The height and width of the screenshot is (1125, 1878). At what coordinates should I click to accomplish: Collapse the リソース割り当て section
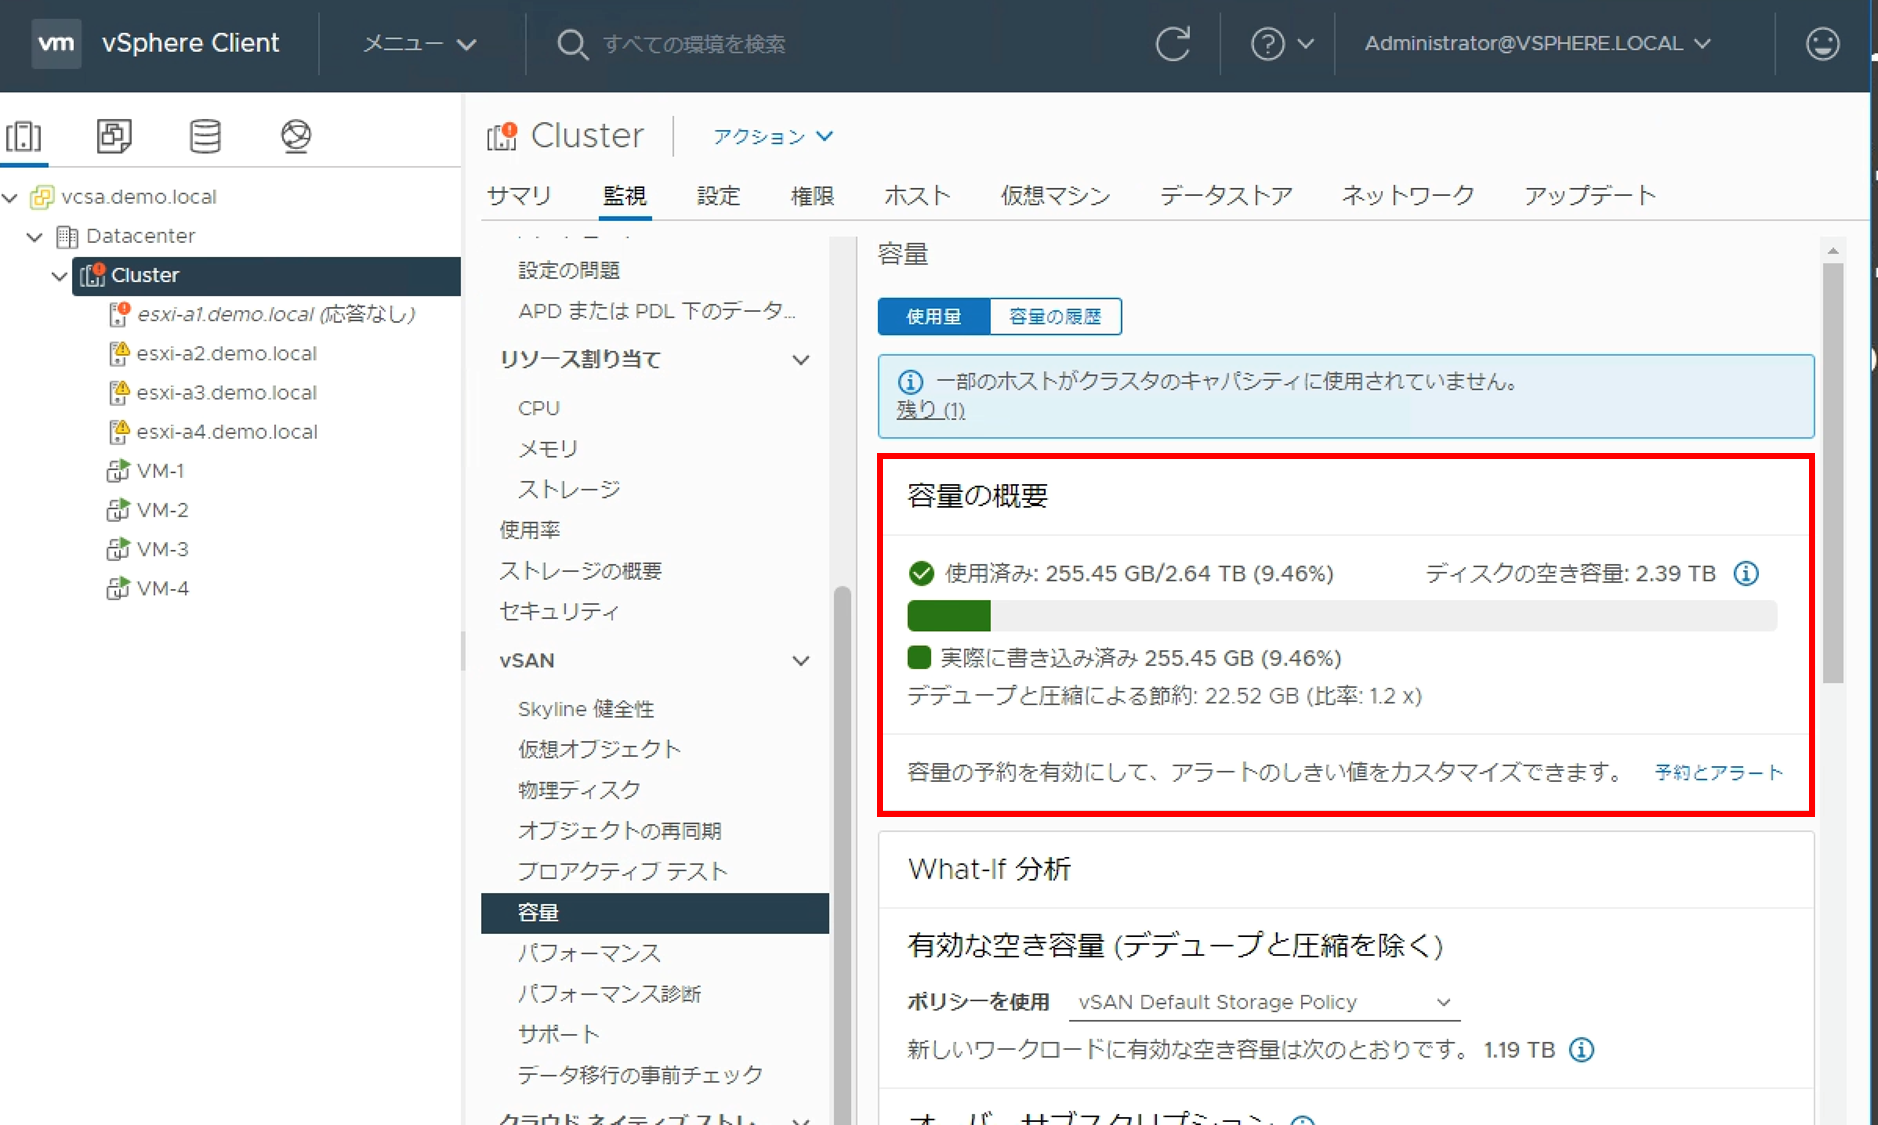(801, 360)
